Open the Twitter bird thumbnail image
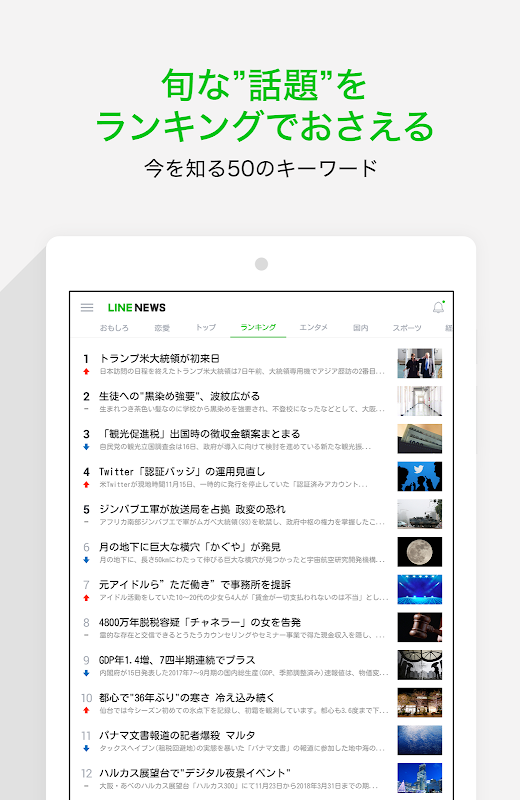520x800 pixels. (x=419, y=477)
